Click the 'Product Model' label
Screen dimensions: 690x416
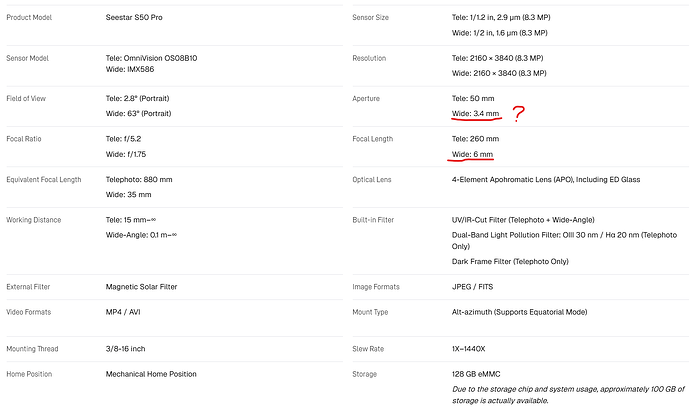[29, 18]
